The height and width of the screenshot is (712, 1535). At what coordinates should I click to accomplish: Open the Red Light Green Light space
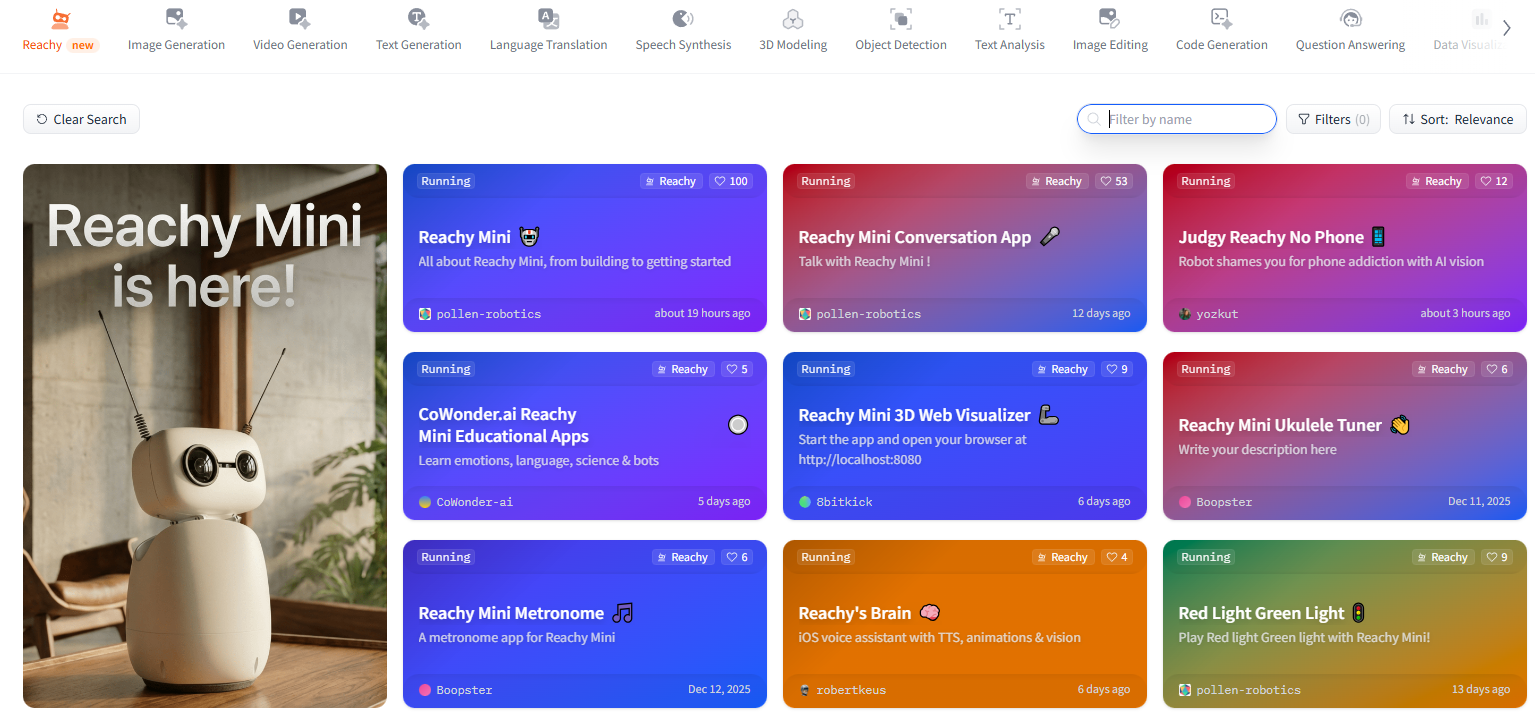coord(1345,624)
